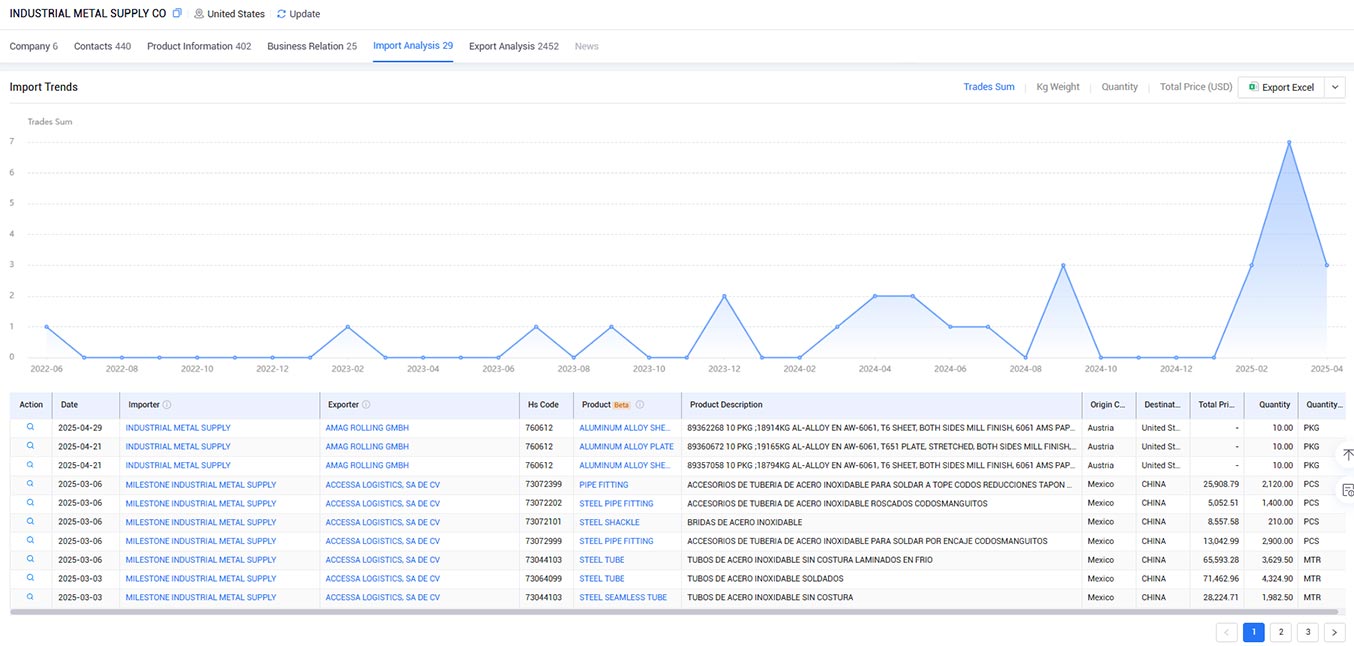Select Total Price (USD) chart metric
Image resolution: width=1354 pixels, height=646 pixels.
pyautogui.click(x=1196, y=87)
